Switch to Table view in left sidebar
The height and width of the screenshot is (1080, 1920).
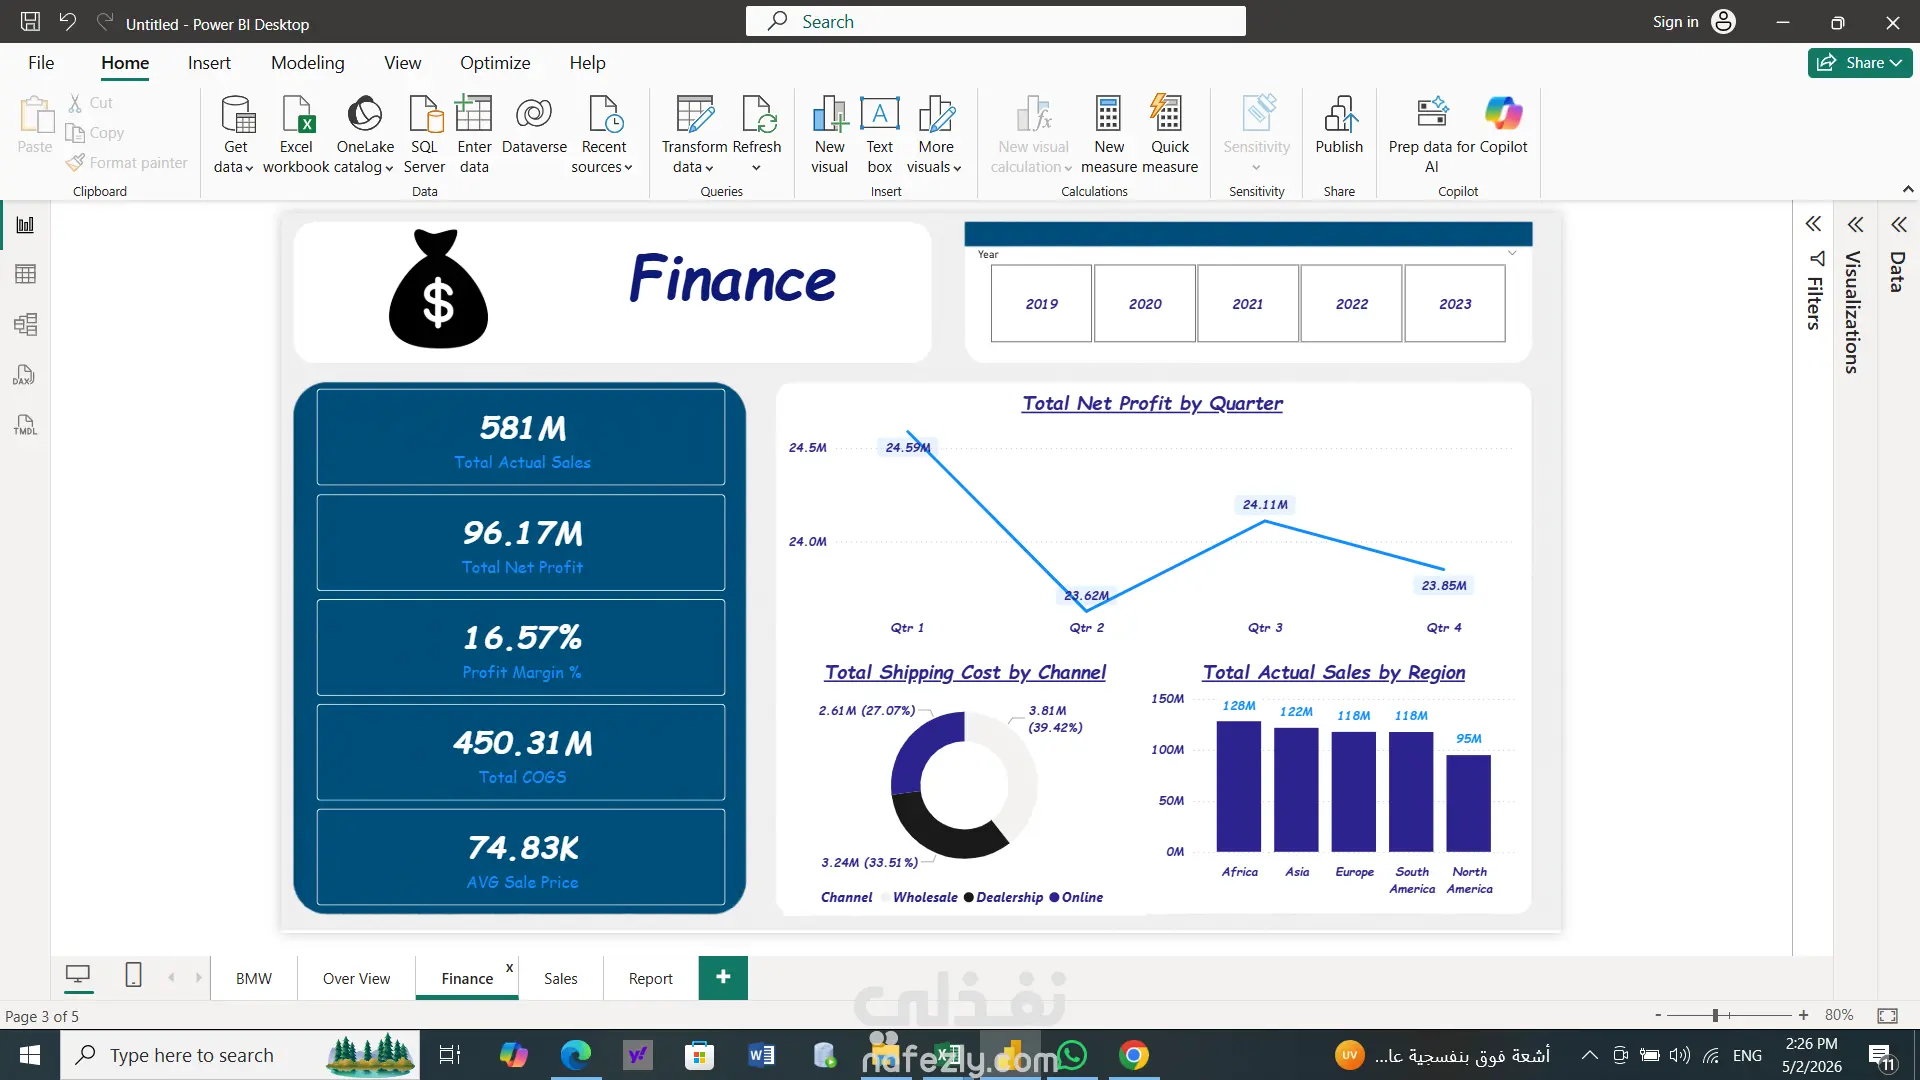tap(25, 274)
